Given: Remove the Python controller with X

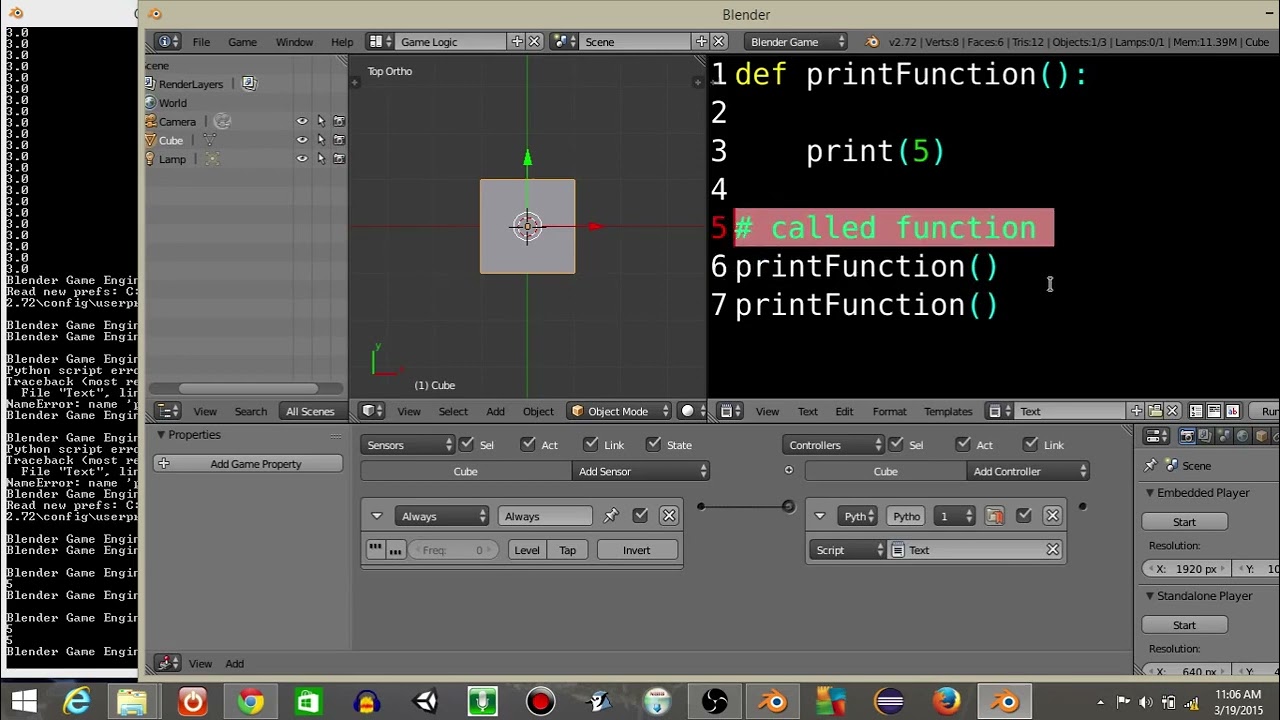Looking at the screenshot, I should (x=1052, y=516).
